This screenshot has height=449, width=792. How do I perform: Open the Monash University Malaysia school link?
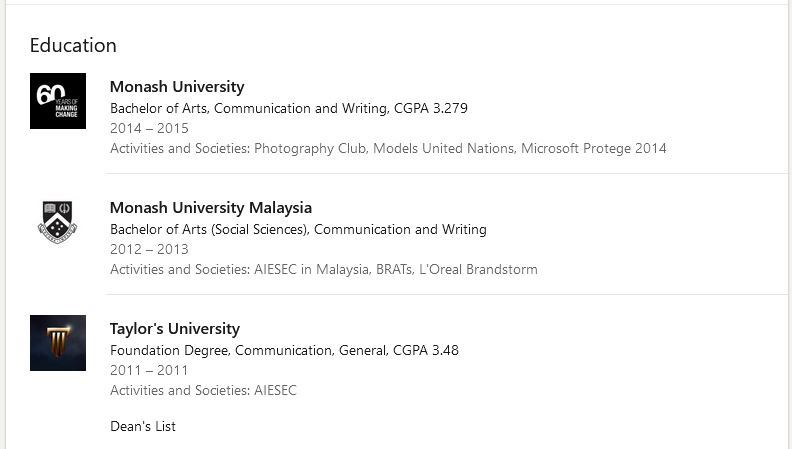coord(211,208)
